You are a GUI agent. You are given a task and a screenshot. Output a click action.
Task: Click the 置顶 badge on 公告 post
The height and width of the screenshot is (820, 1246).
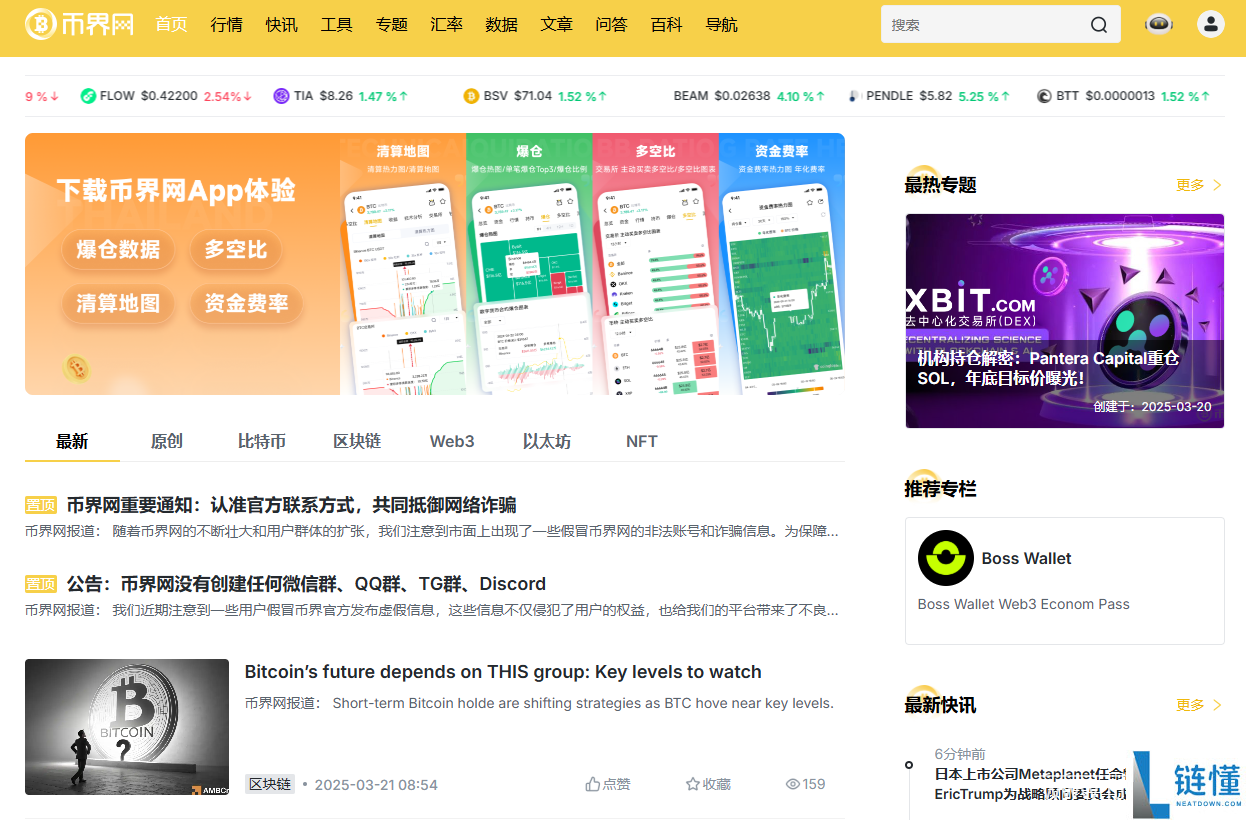pyautogui.click(x=41, y=584)
